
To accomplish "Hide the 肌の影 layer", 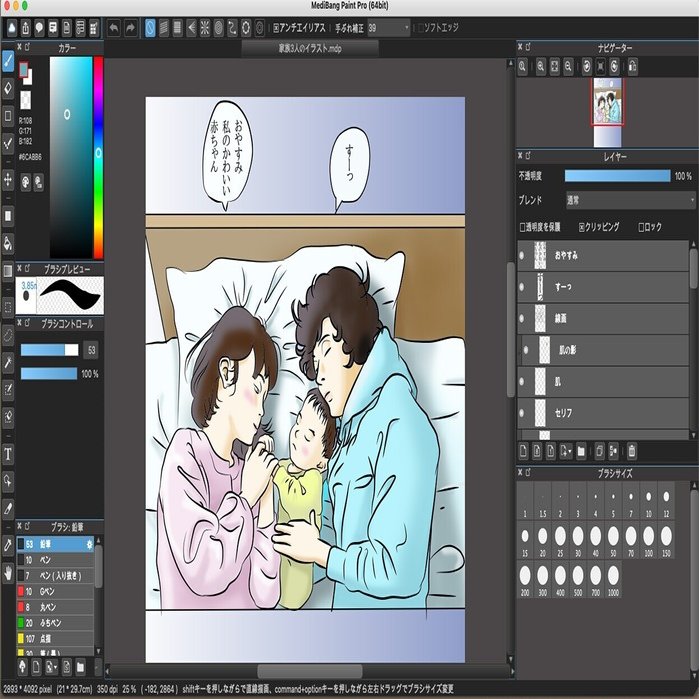I will tap(526, 350).
